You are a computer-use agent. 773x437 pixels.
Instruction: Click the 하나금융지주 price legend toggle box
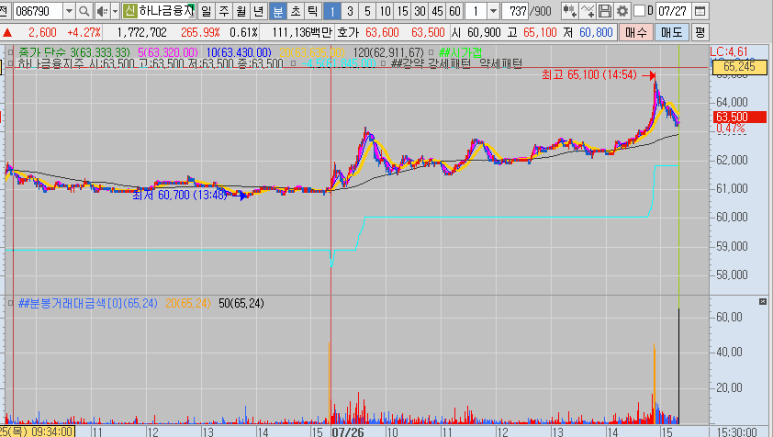coord(9,63)
